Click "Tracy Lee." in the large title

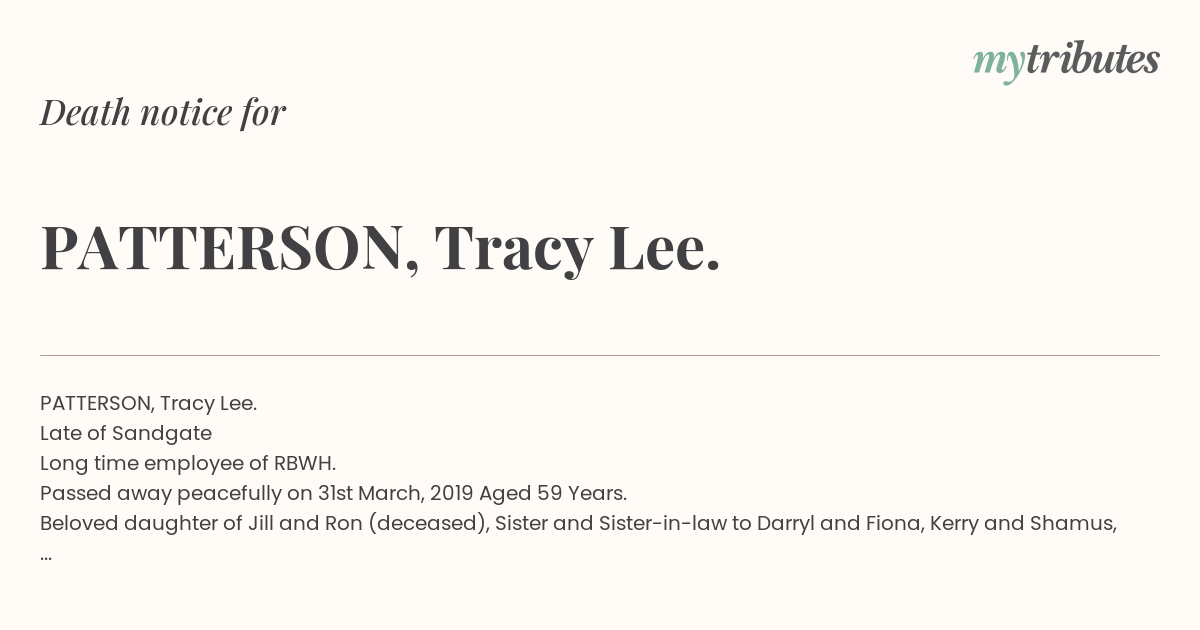(x=577, y=249)
